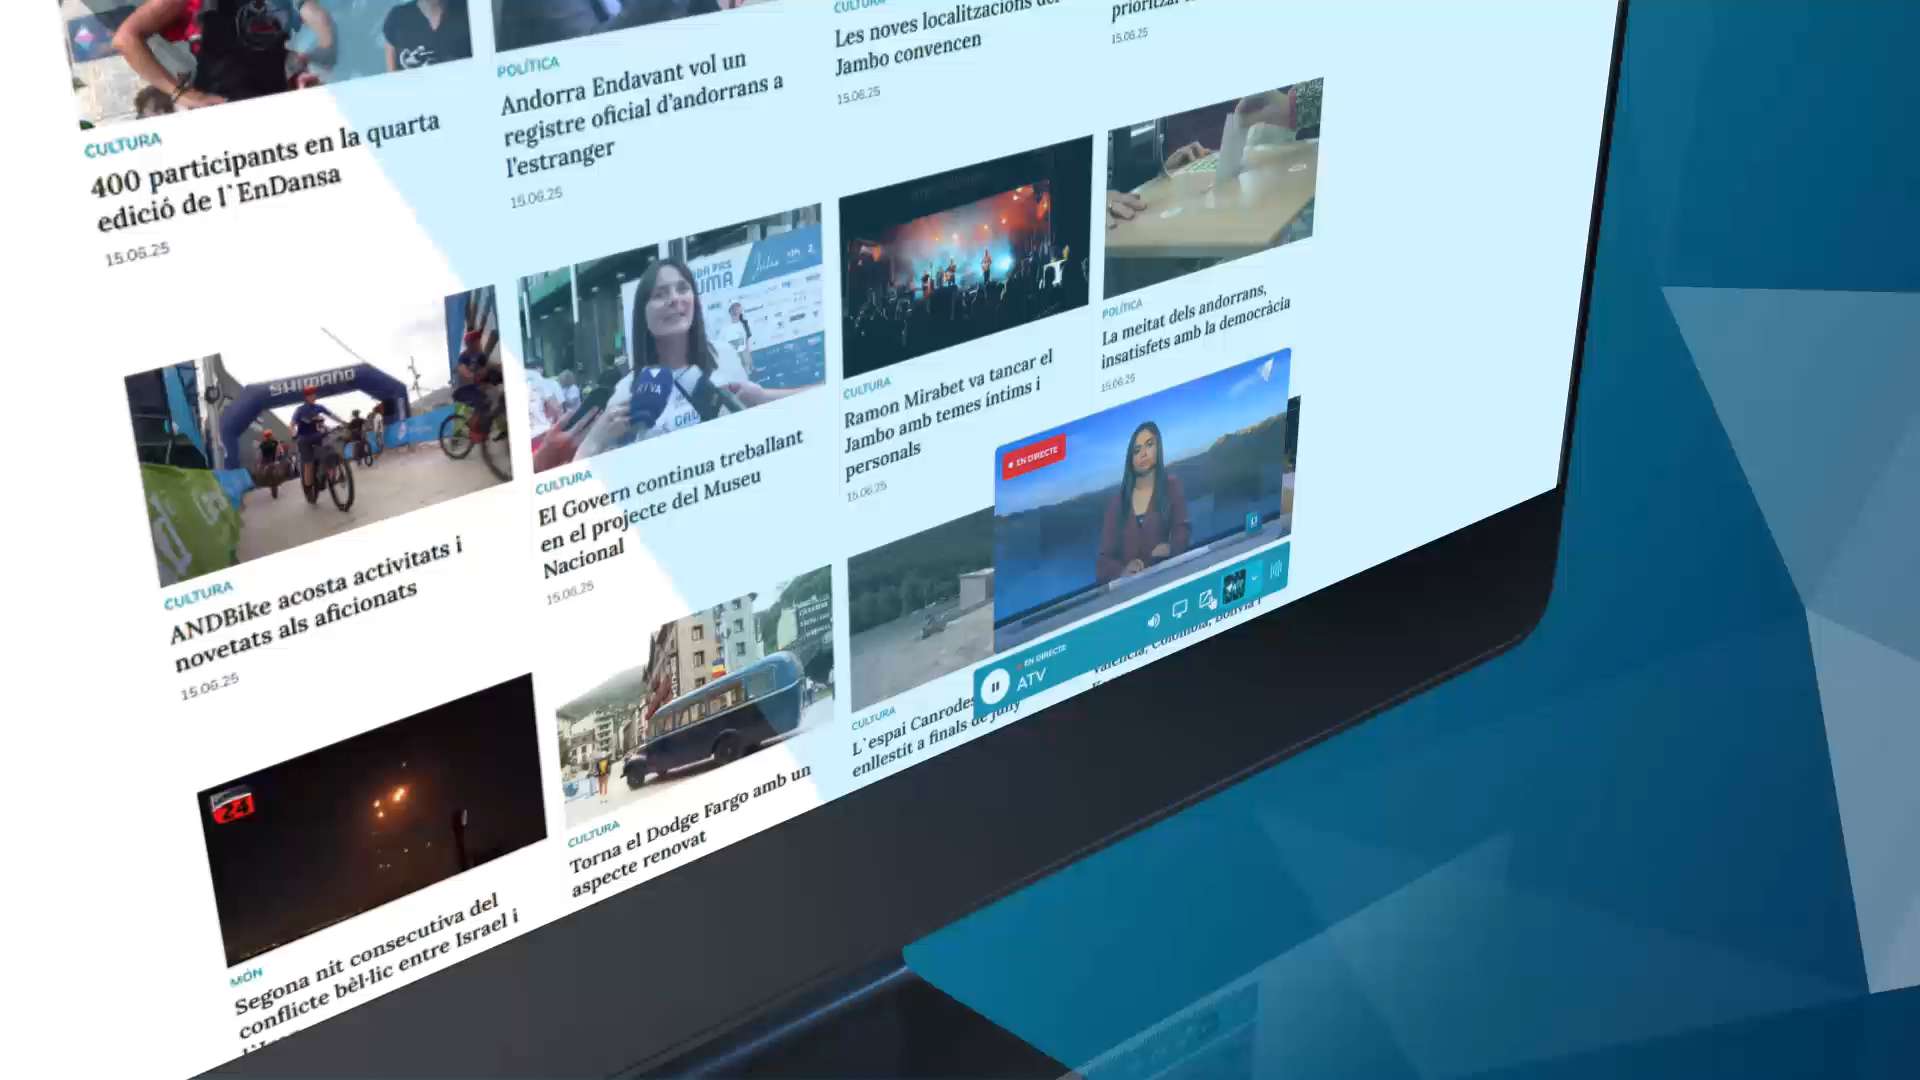This screenshot has height=1080, width=1920.
Task: Click the river landscape photo thumbnail
Action: 920,610
